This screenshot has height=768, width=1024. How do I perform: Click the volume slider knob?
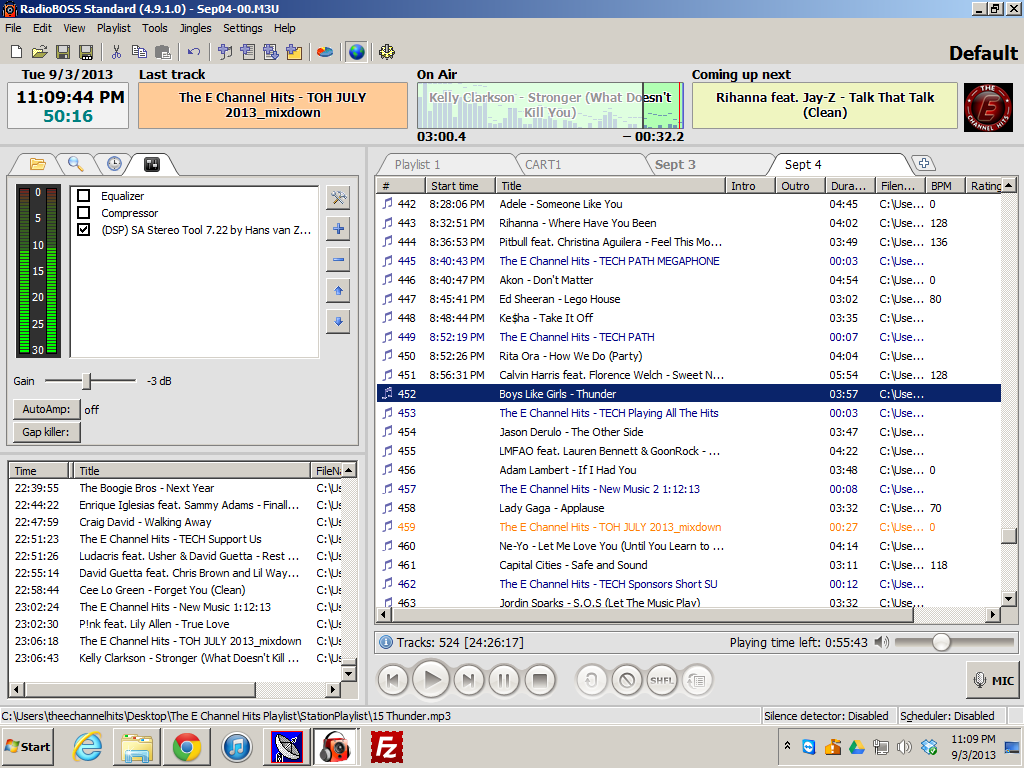tap(941, 643)
